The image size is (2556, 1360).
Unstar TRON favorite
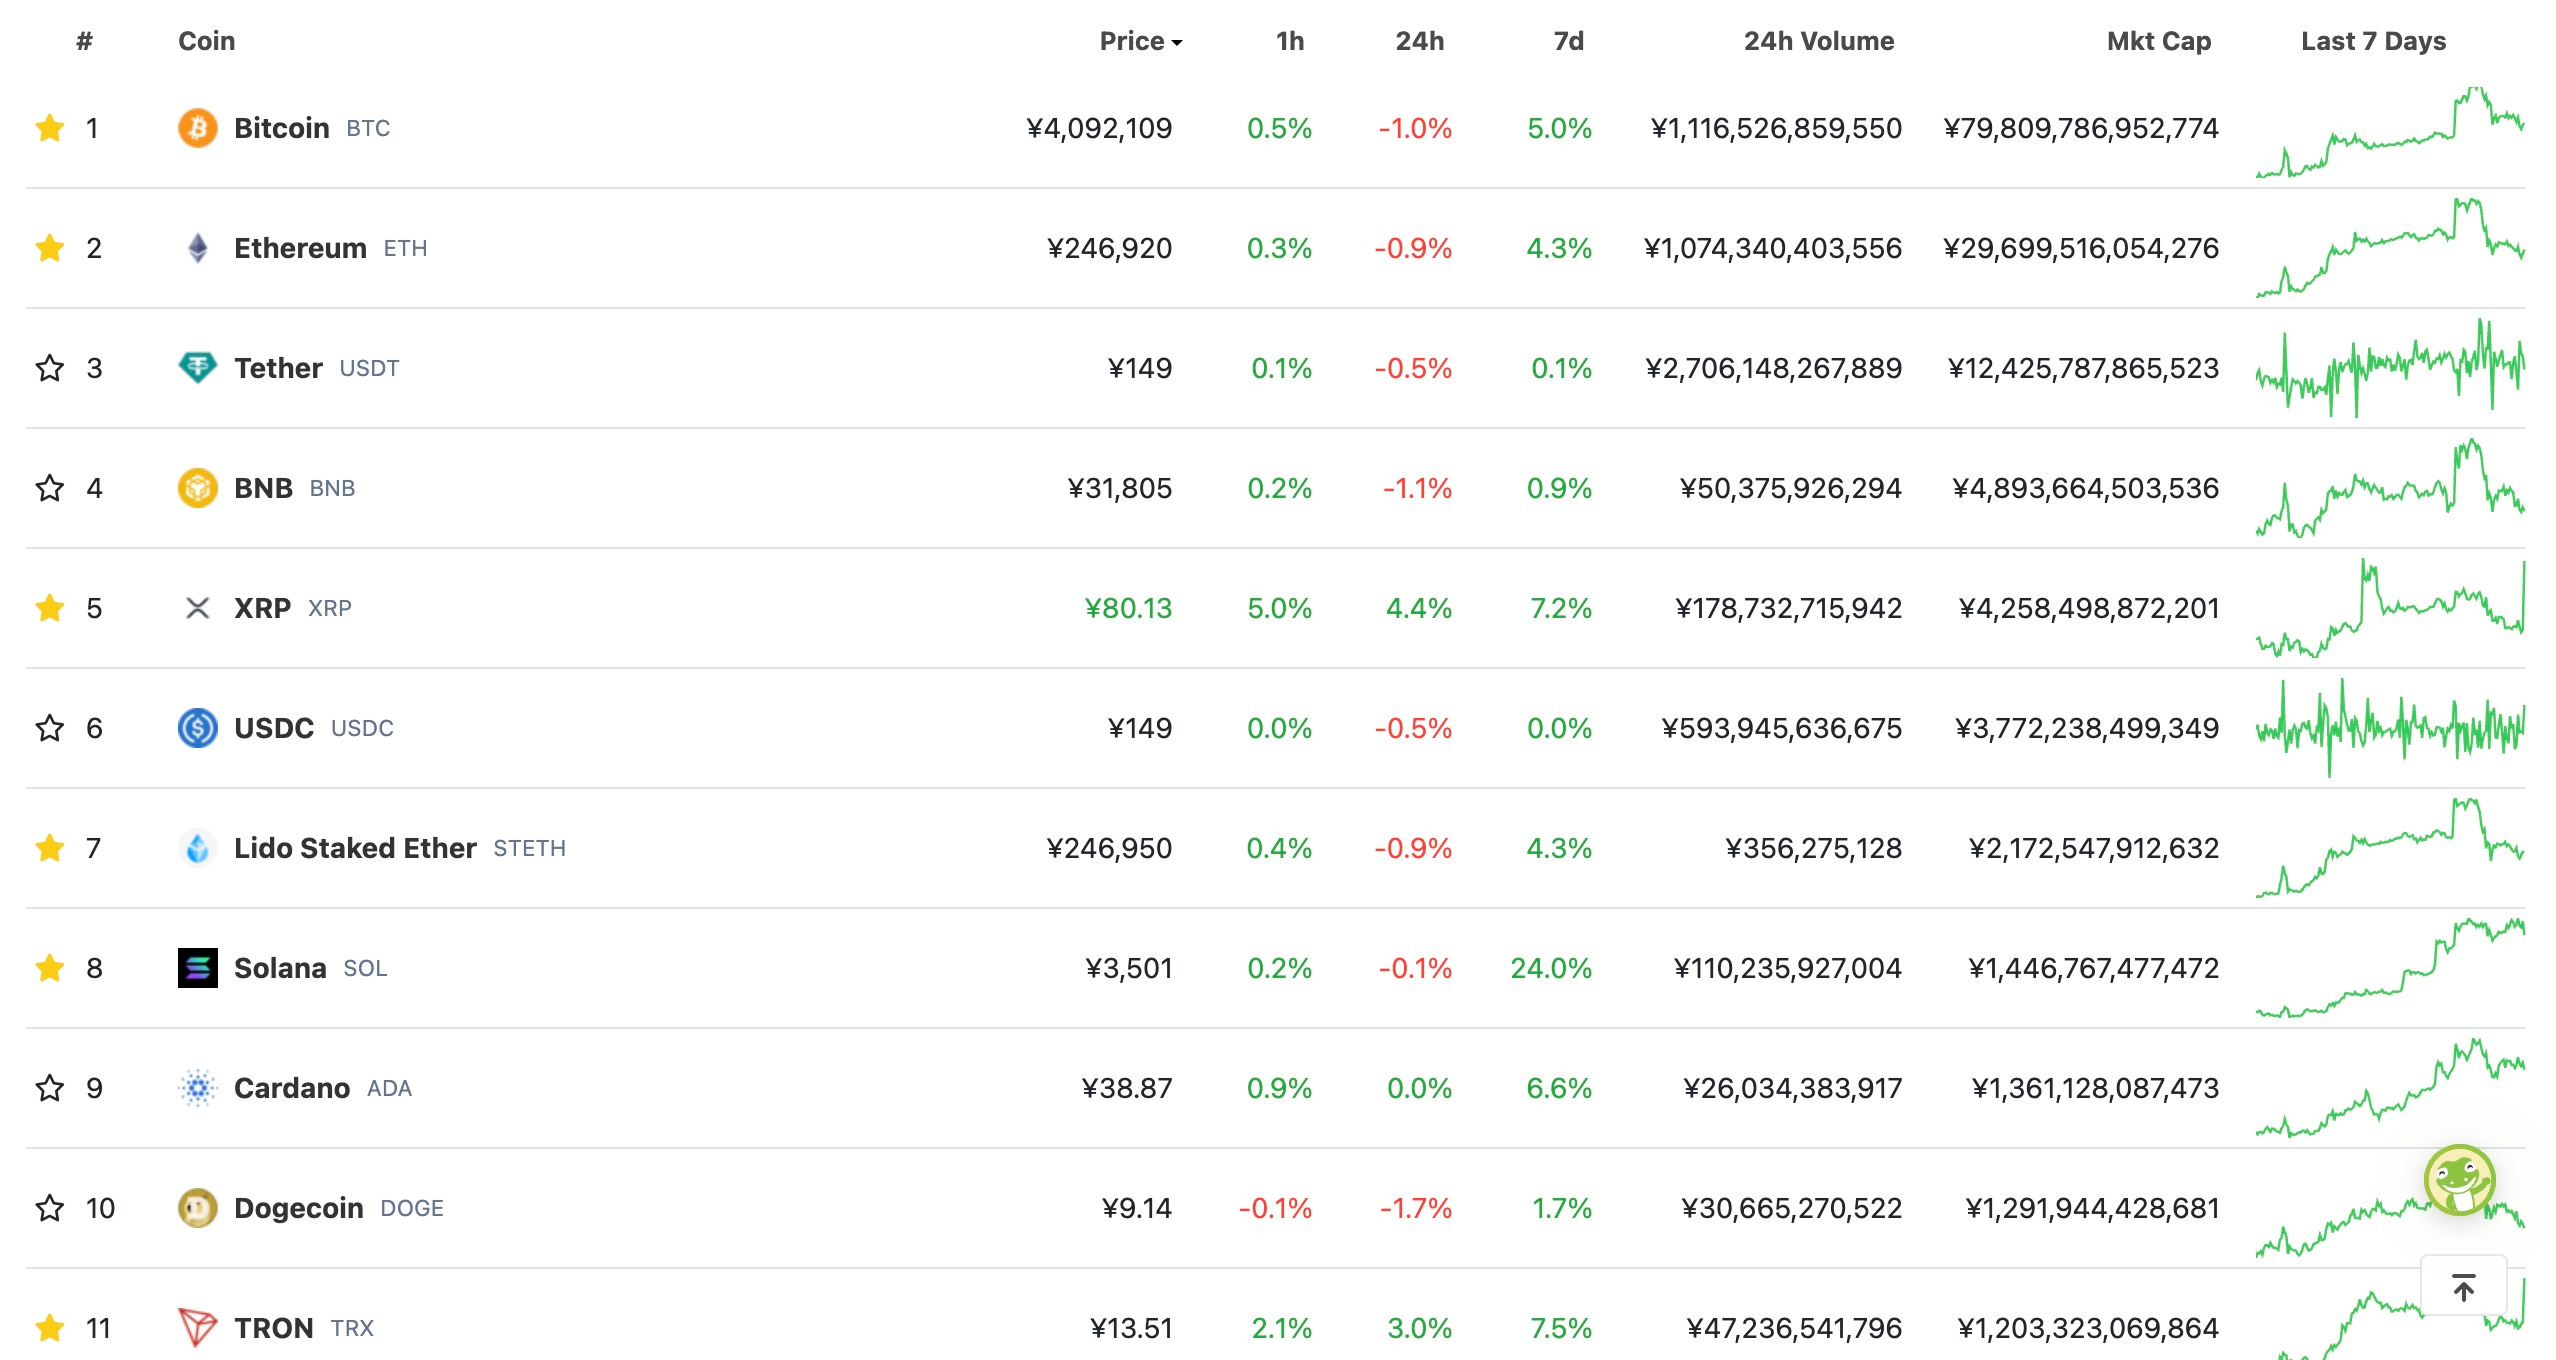tap(50, 1328)
